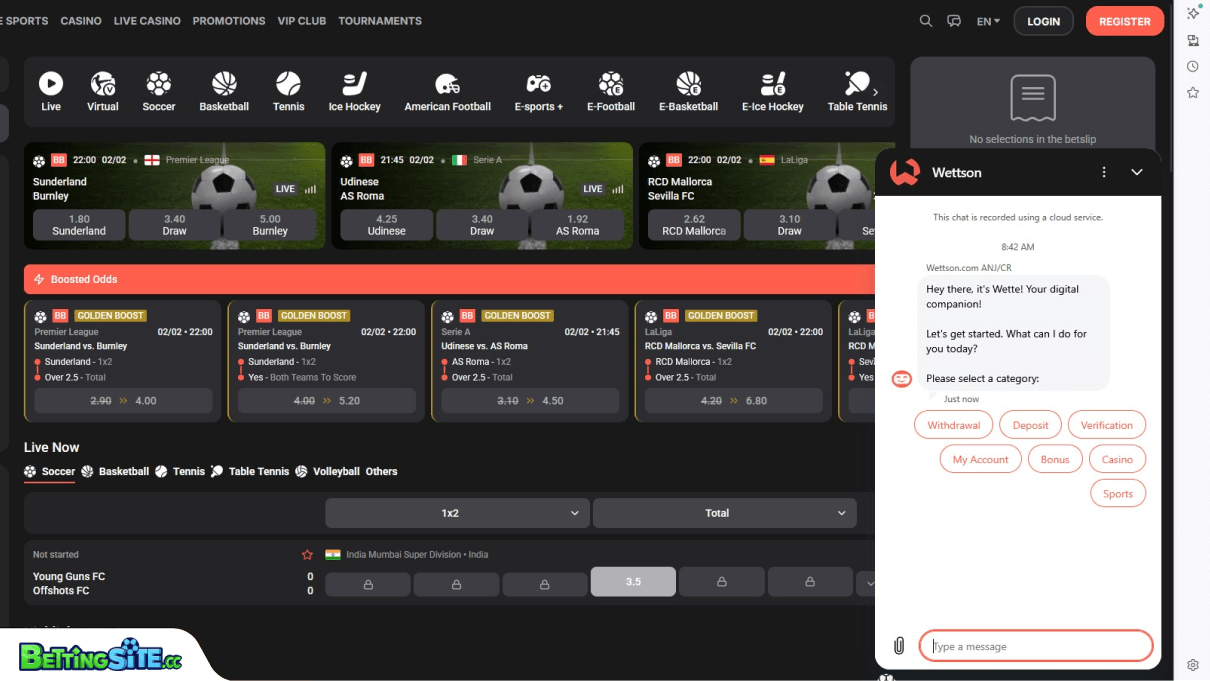Pick the Verification chat category

tap(1106, 425)
